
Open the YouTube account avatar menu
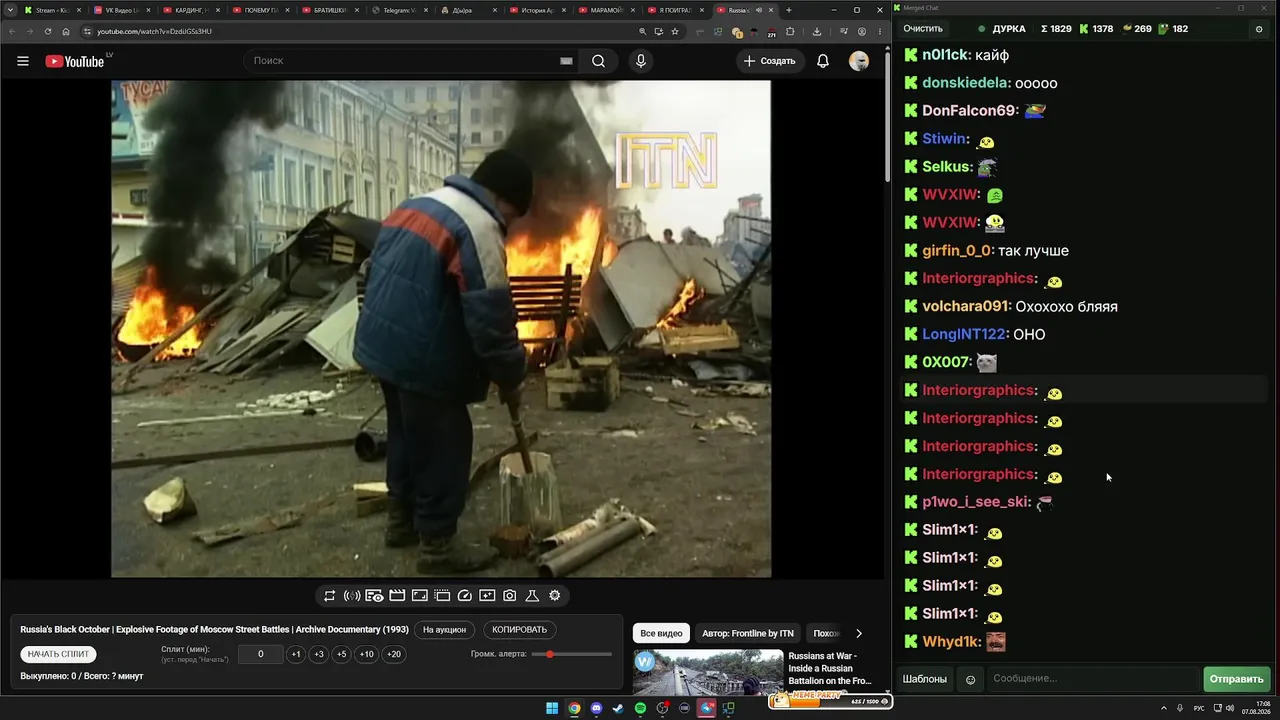coord(859,61)
